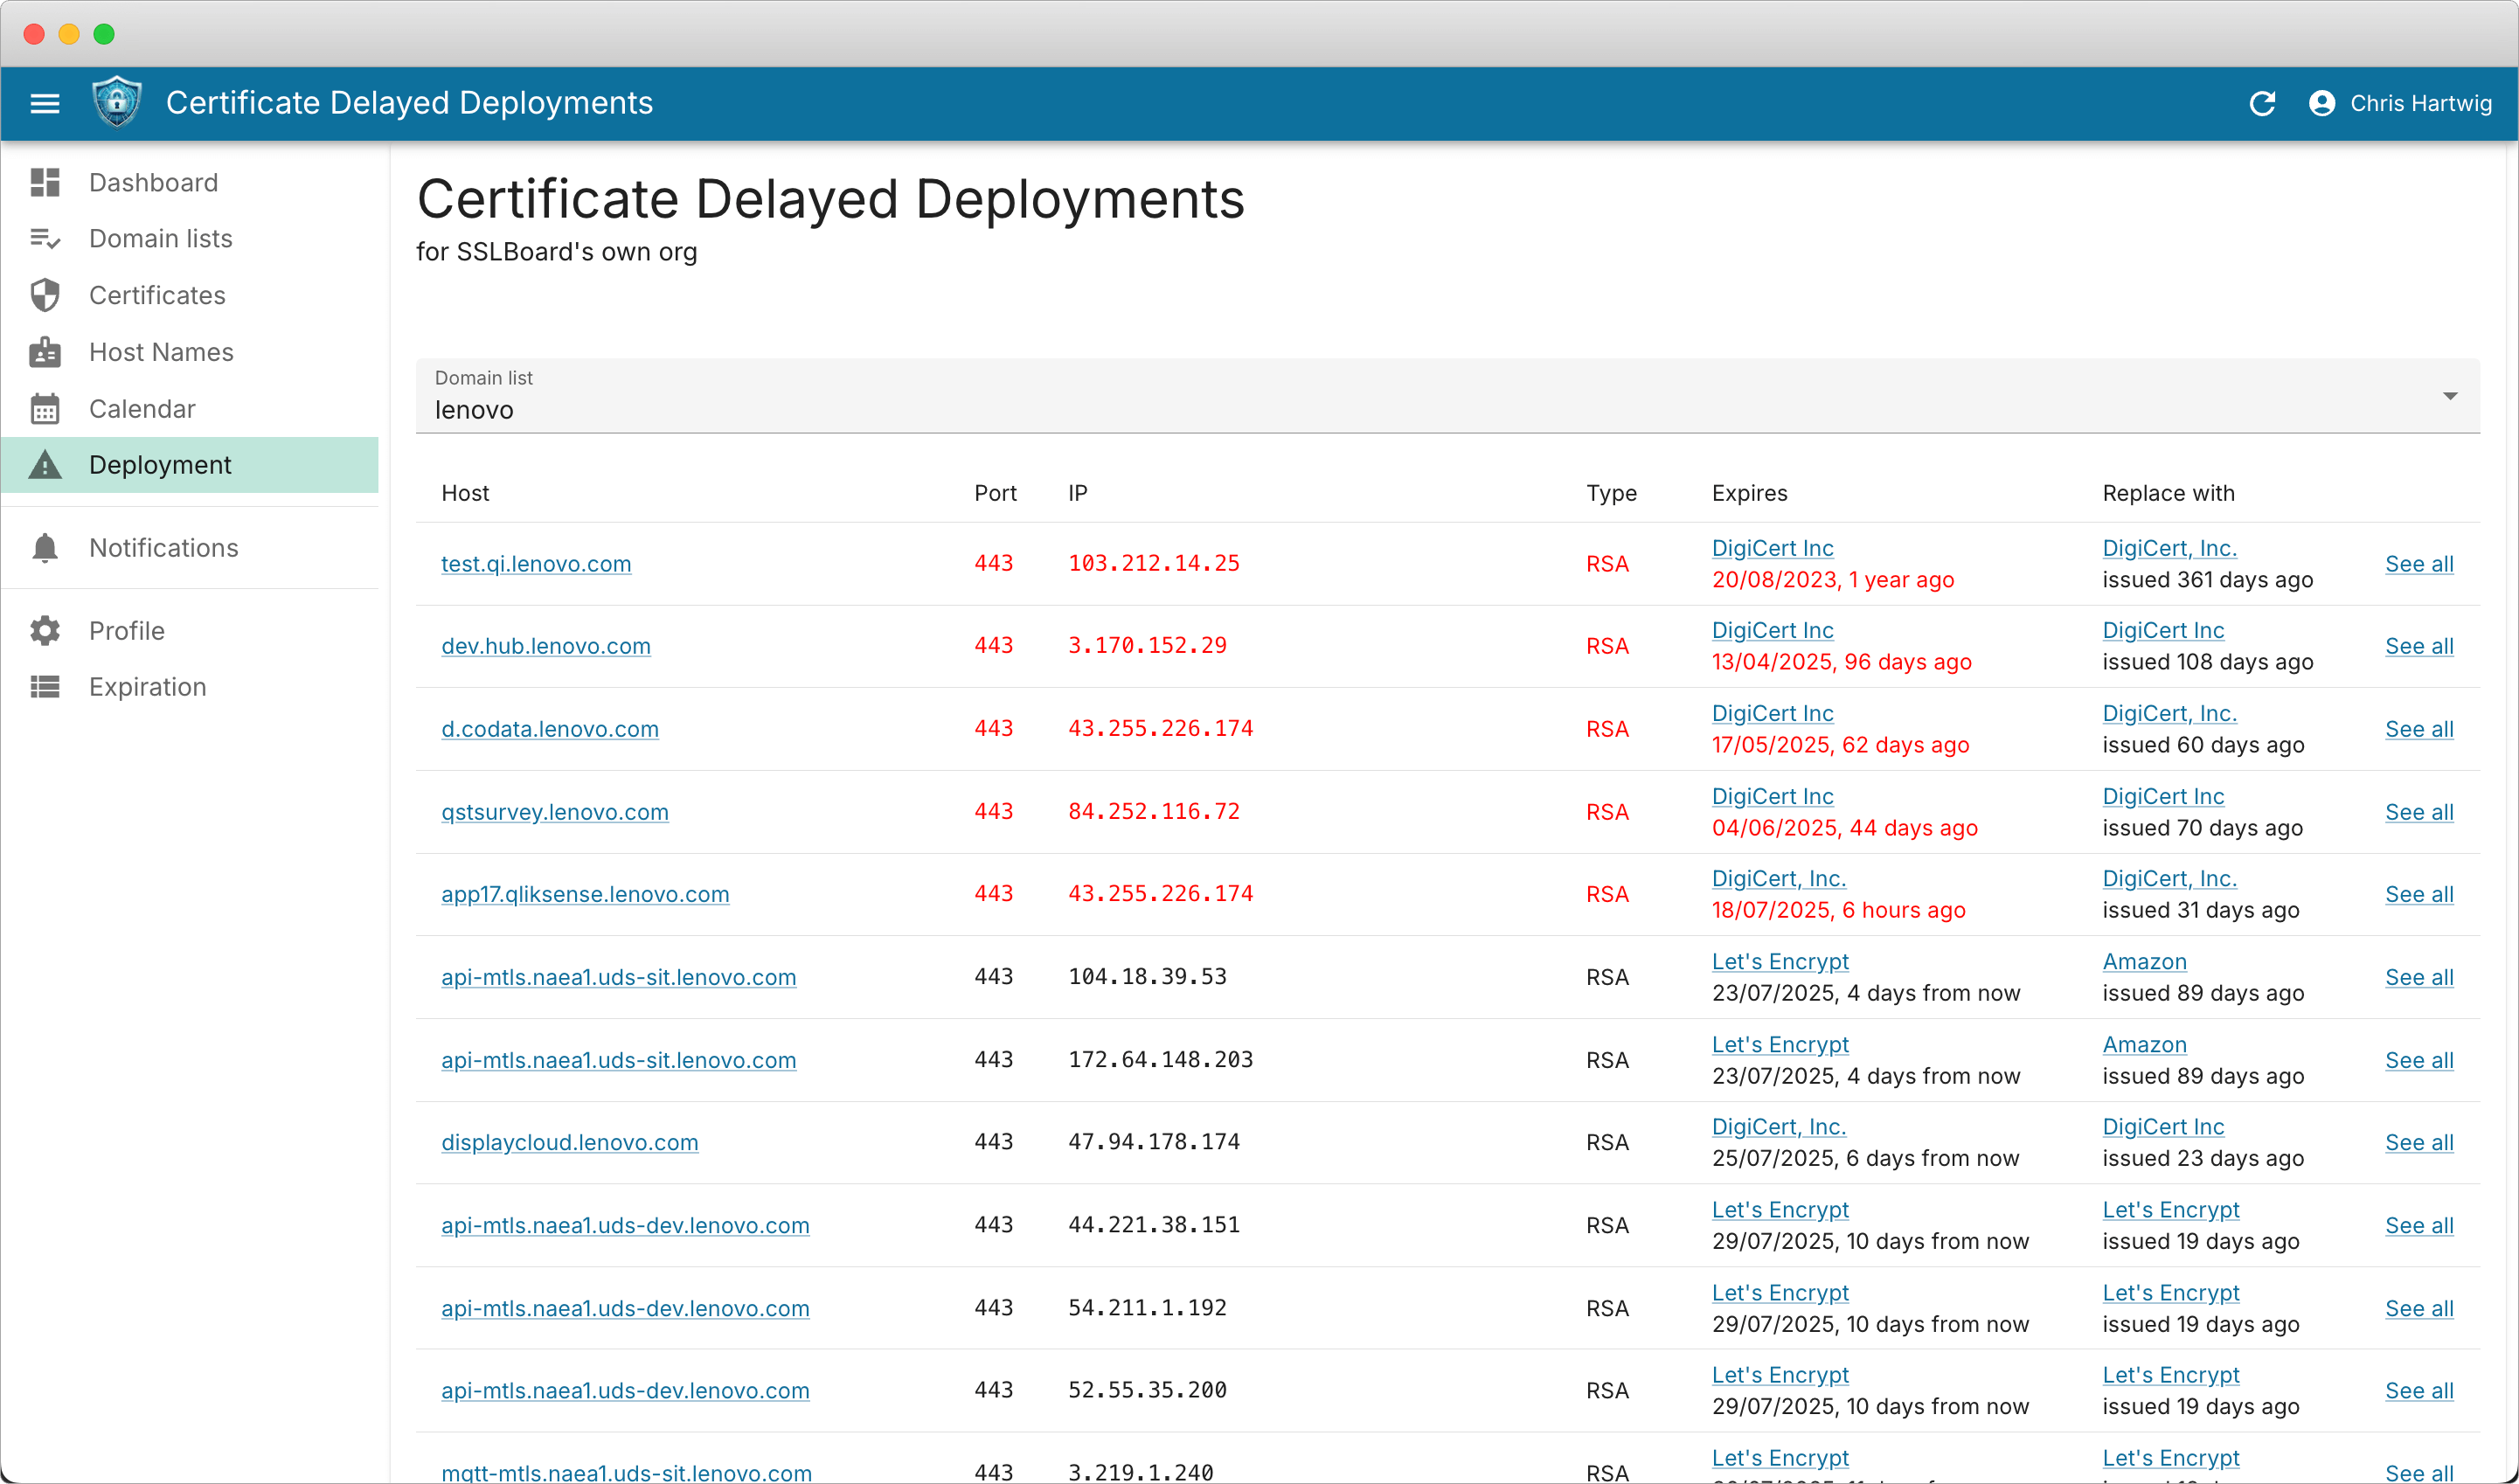Screen dimensions: 2519x1484
Task: Expand the Domain list dropdown arrow
Action: pos(2450,396)
